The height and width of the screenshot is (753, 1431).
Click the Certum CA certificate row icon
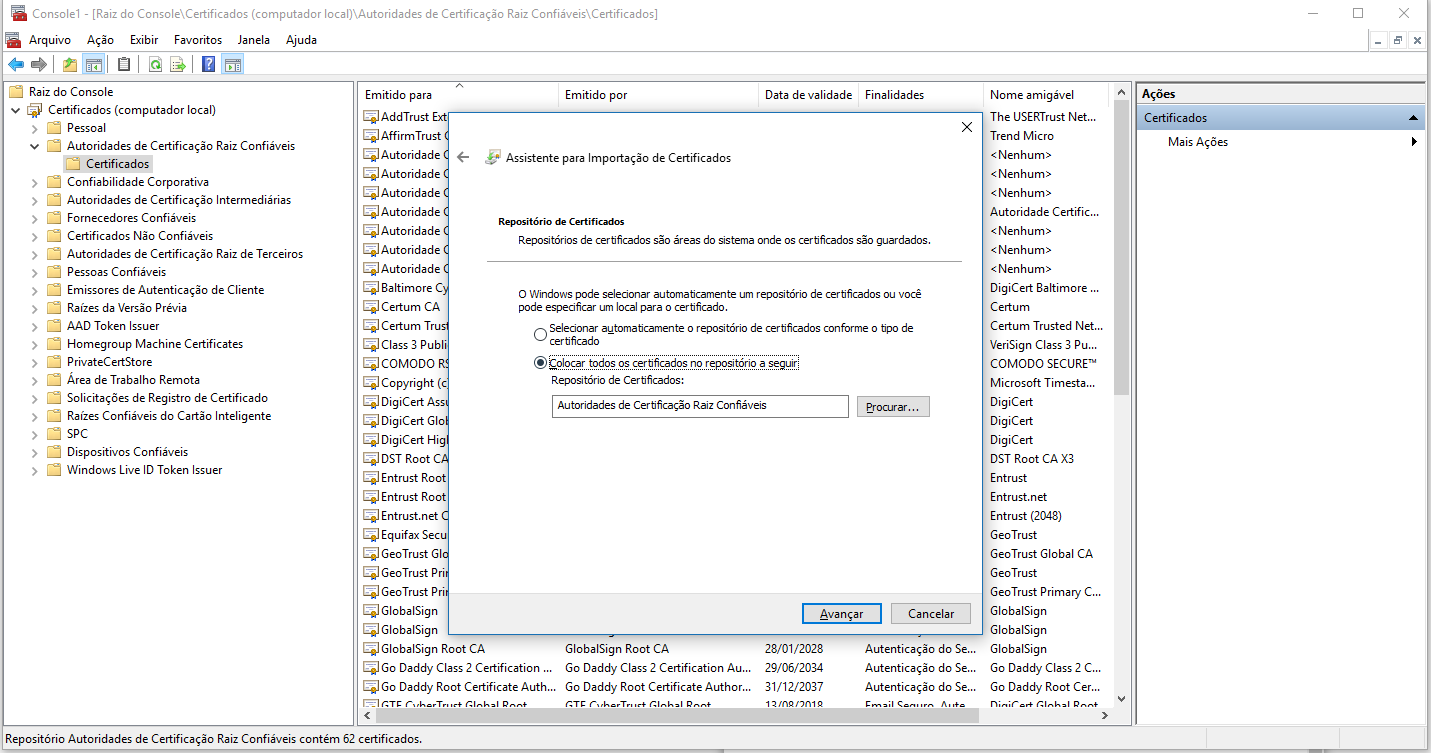(371, 307)
